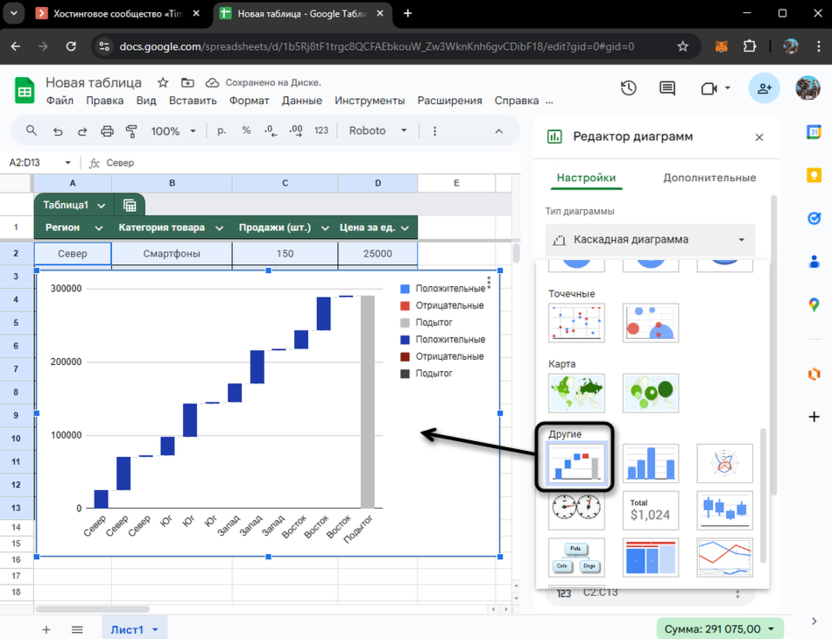Open Таблица1 table options dropdown
This screenshot has height=639, width=832.
101,205
